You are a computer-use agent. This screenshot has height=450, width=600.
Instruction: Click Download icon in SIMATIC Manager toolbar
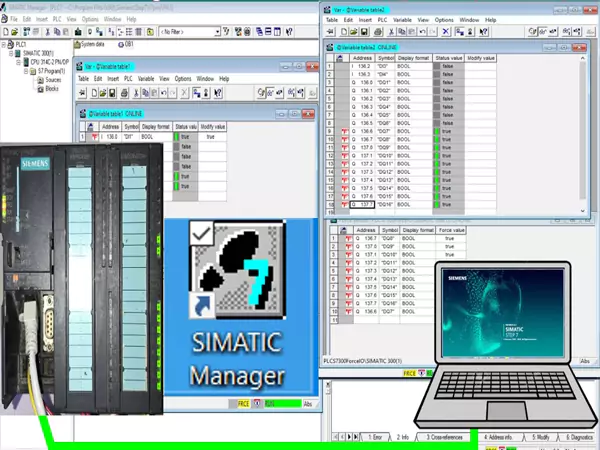[x=78, y=32]
